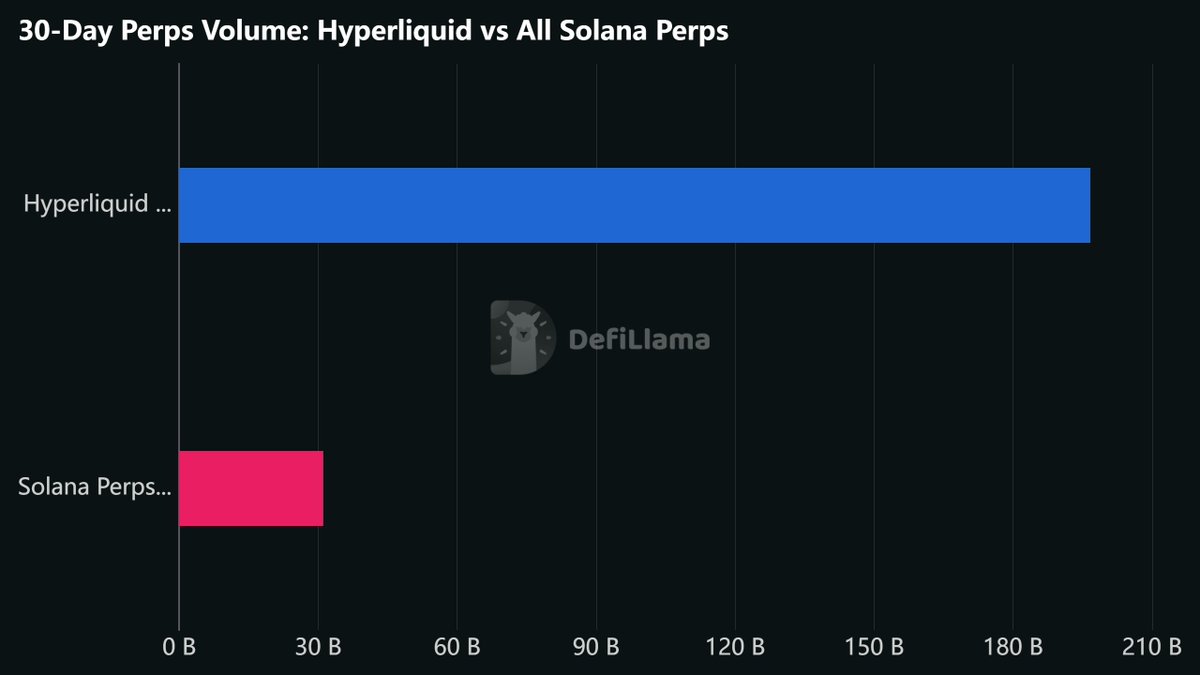The image size is (1200, 675).
Task: Select the blue Hyperliquid volume bar
Action: click(x=634, y=205)
